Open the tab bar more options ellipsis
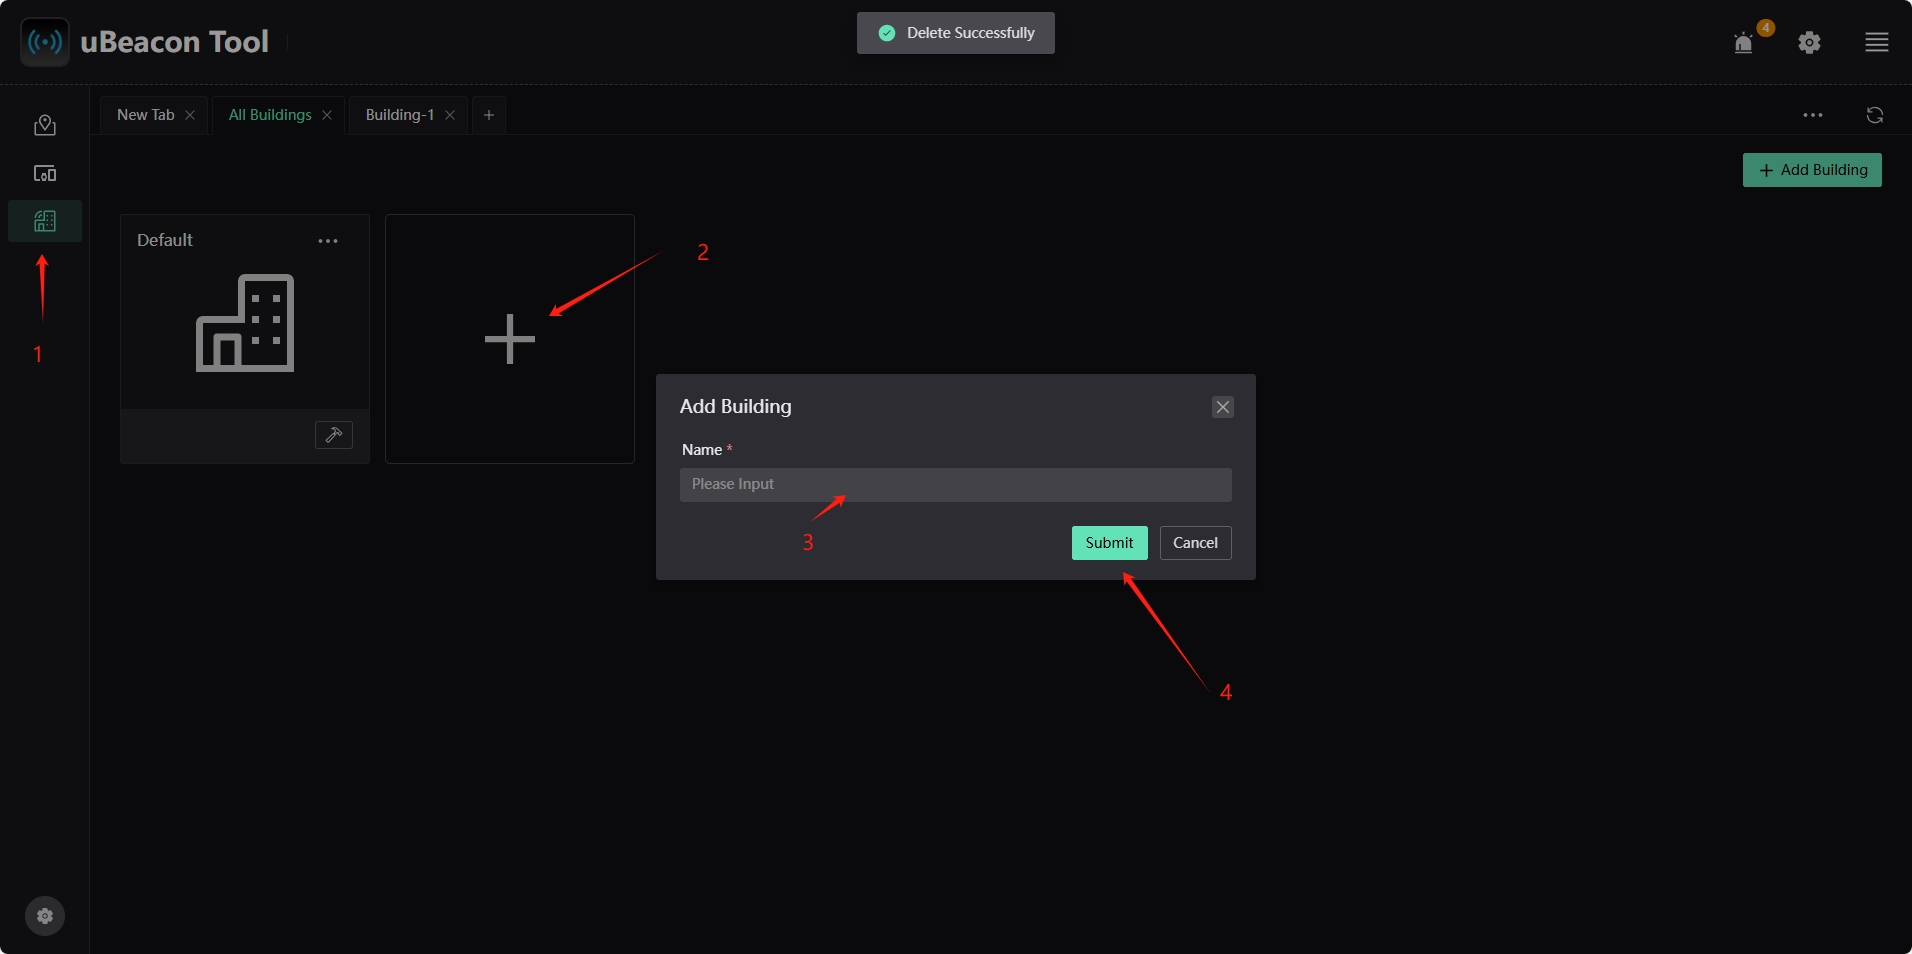This screenshot has height=954, width=1912. (1813, 115)
